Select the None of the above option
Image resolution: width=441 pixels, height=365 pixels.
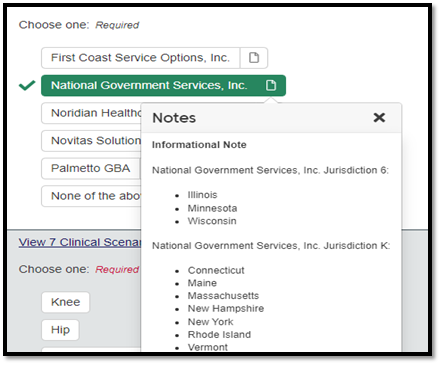[91, 196]
